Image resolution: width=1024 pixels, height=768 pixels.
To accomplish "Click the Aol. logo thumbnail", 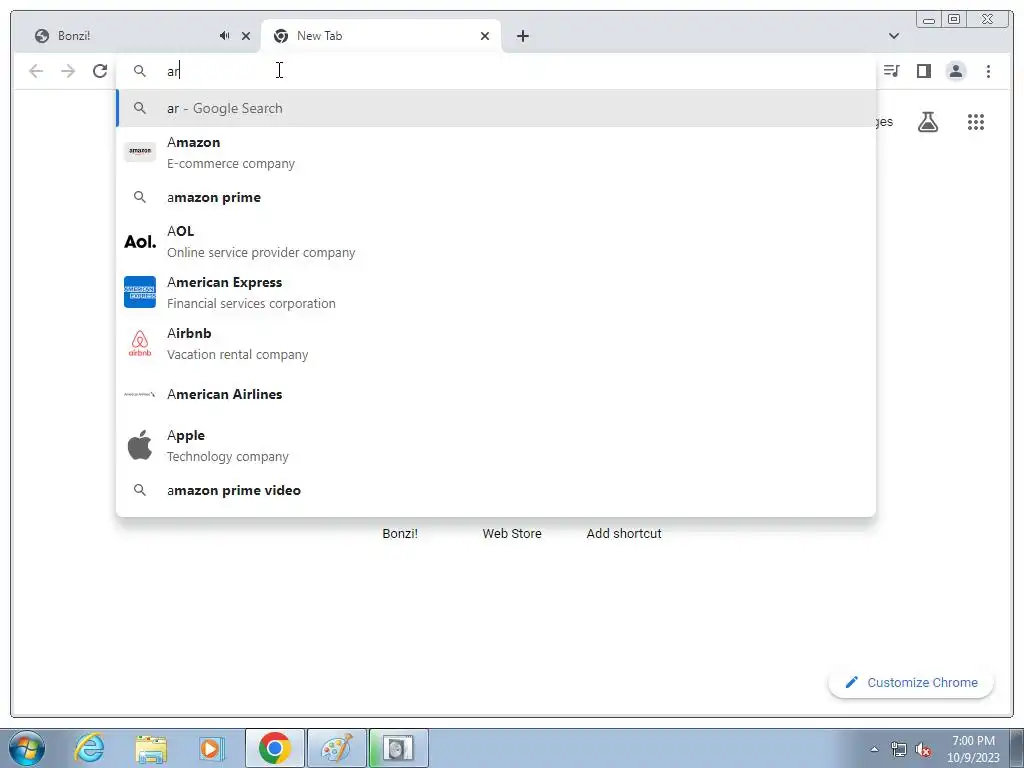I will 140,242.
